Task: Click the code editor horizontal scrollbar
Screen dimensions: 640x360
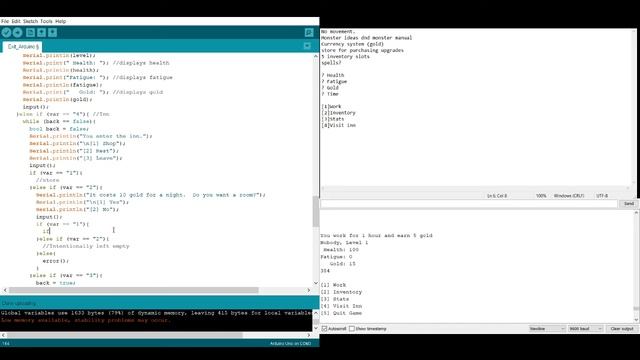Action: tap(134, 290)
